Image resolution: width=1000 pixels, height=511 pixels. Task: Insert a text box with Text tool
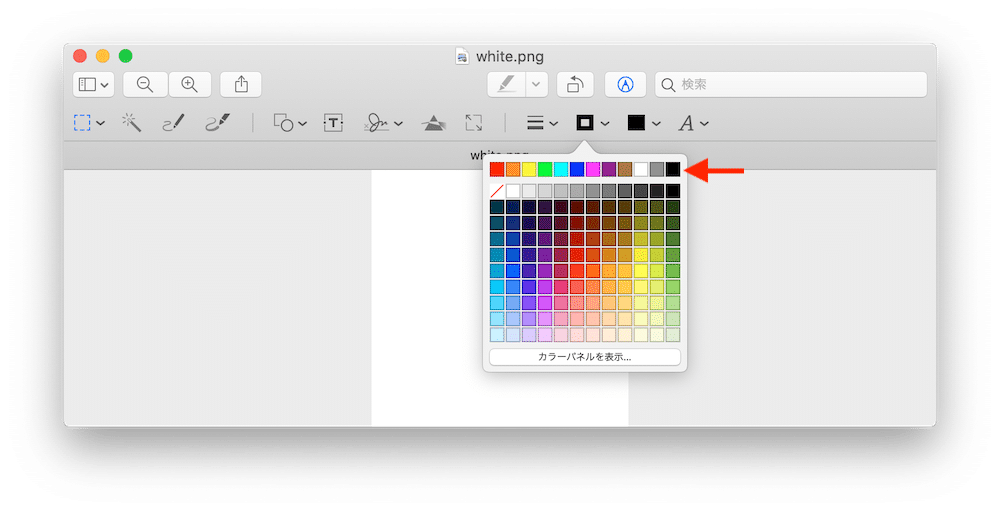tap(333, 123)
